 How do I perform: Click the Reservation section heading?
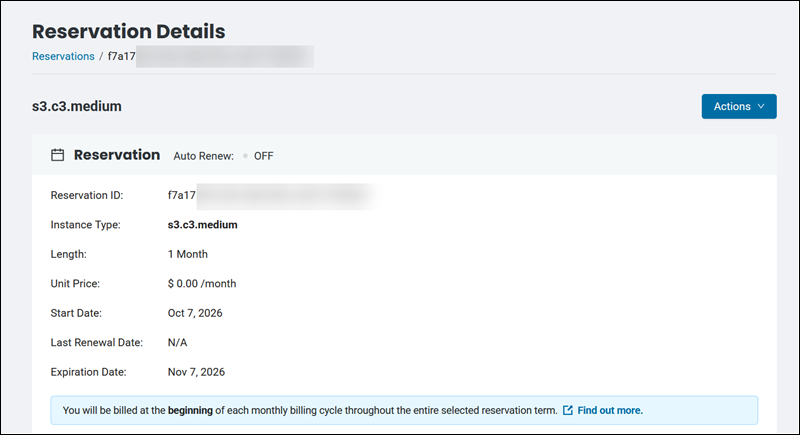click(x=117, y=155)
